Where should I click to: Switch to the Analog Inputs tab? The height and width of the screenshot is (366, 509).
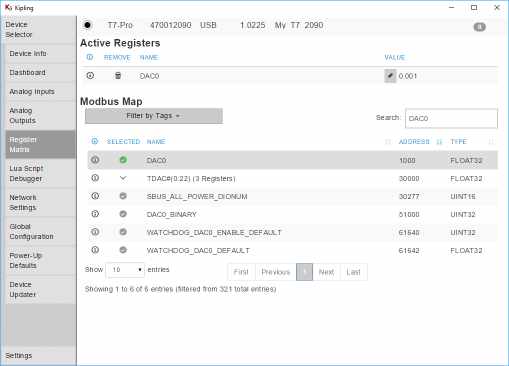pyautogui.click(x=32, y=92)
